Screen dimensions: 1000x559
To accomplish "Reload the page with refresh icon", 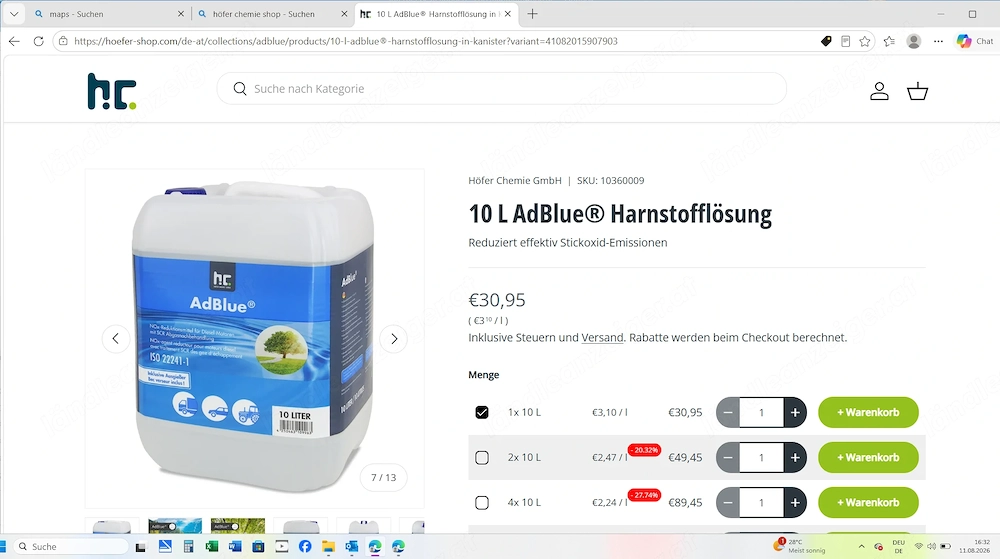I will pyautogui.click(x=38, y=41).
